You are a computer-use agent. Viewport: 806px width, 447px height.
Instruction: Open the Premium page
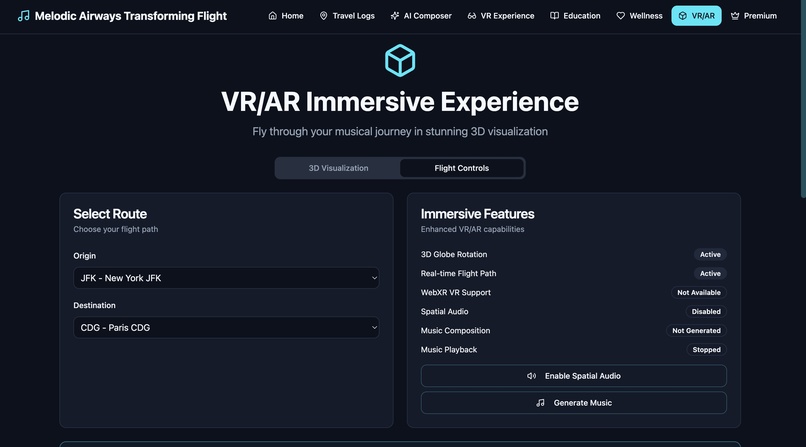(754, 16)
